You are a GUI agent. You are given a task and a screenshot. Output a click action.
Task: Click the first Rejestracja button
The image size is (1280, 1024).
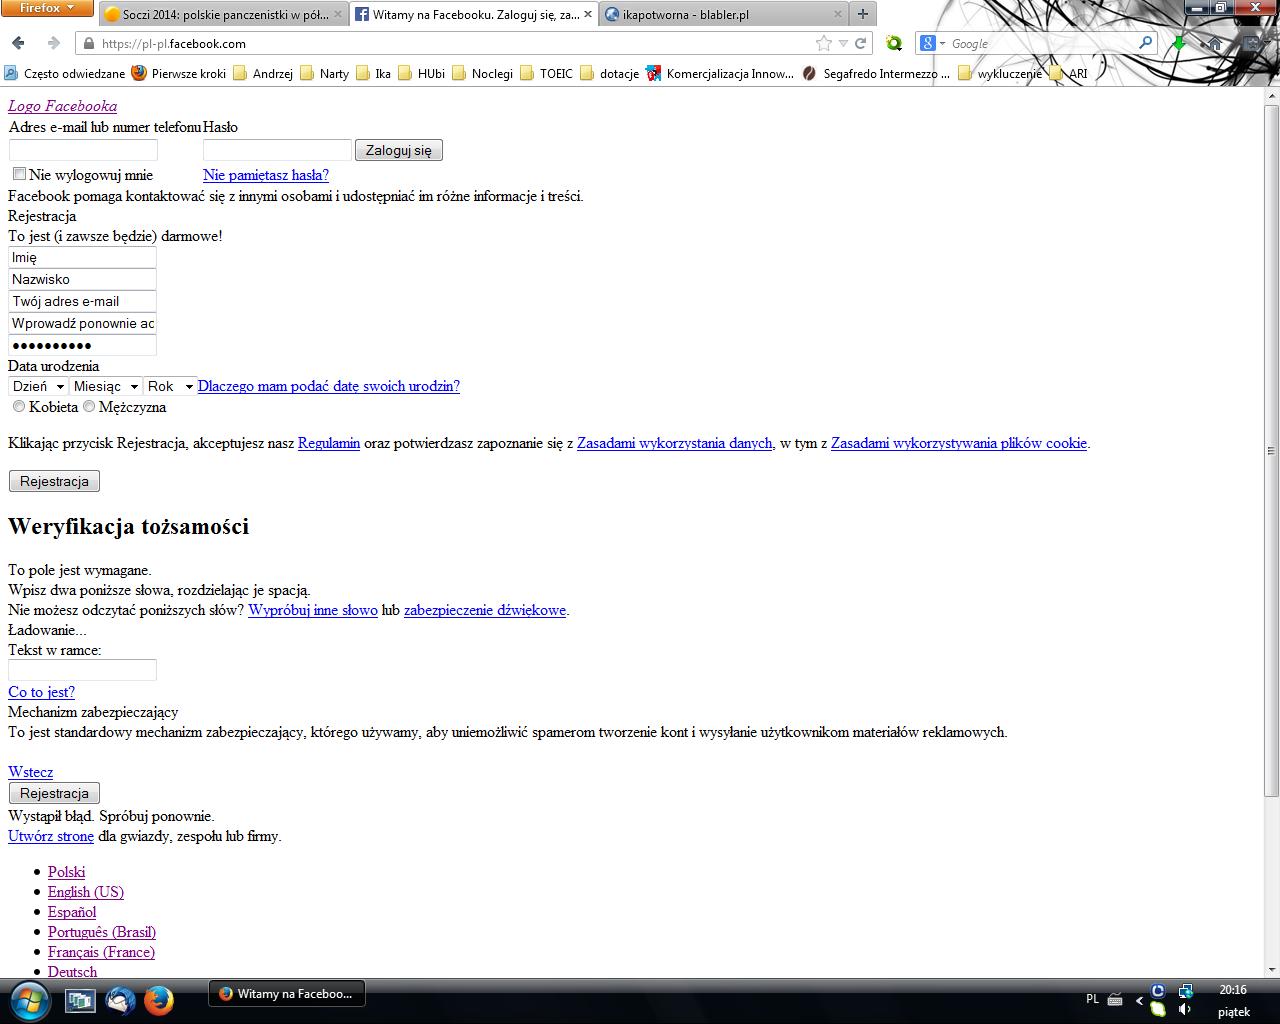click(54, 481)
